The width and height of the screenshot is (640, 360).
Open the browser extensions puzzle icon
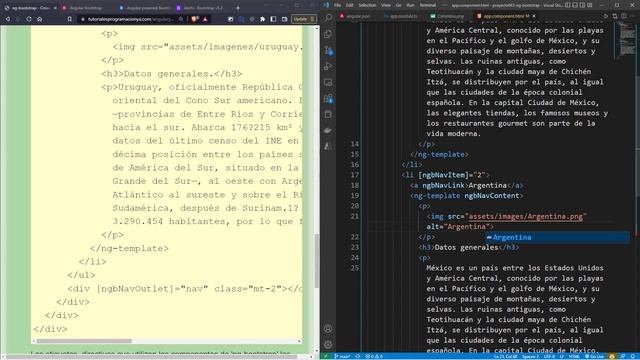(262, 19)
